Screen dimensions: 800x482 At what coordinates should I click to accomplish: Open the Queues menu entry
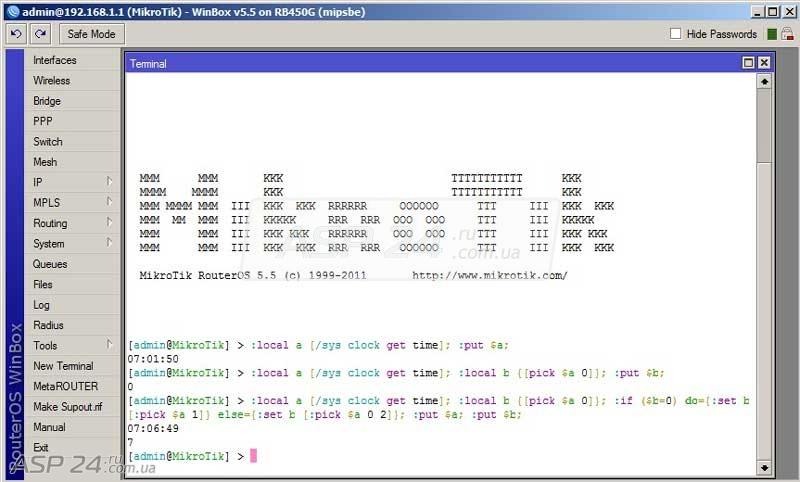click(x=72, y=264)
